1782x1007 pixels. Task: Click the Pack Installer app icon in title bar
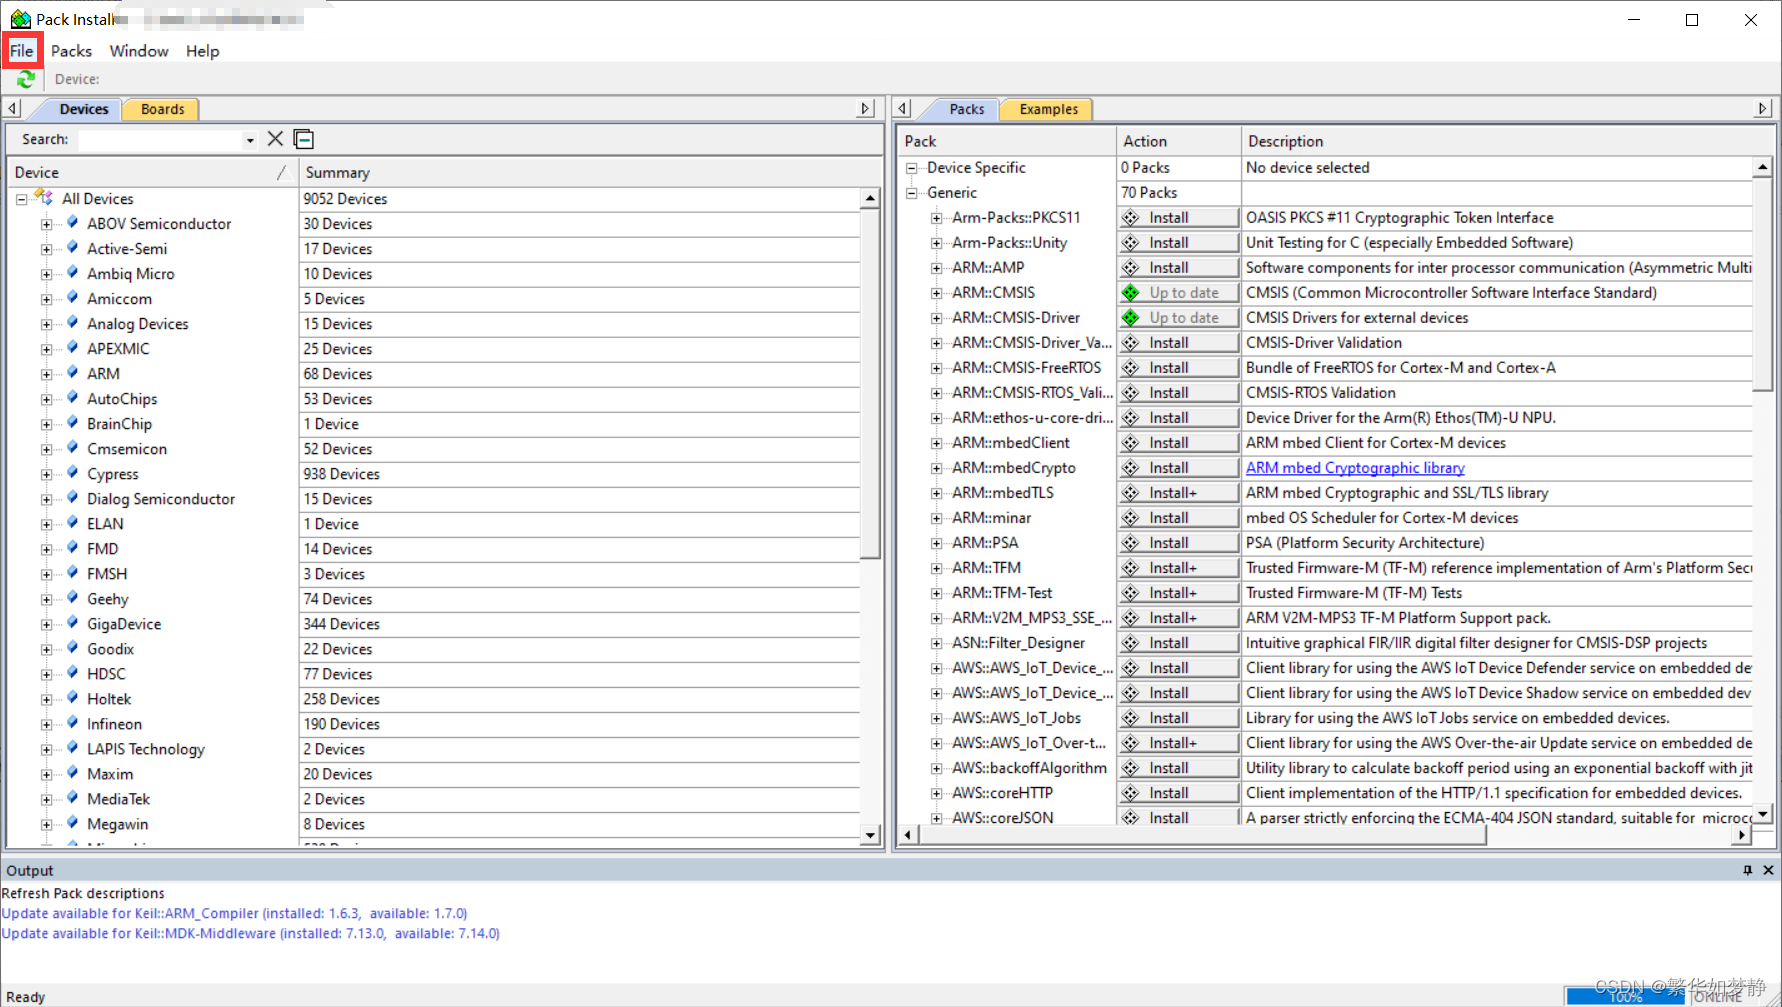click(20, 19)
